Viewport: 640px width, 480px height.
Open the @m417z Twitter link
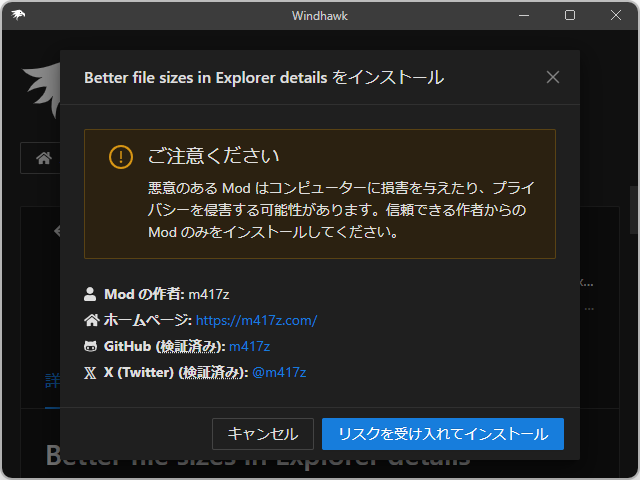(279, 372)
